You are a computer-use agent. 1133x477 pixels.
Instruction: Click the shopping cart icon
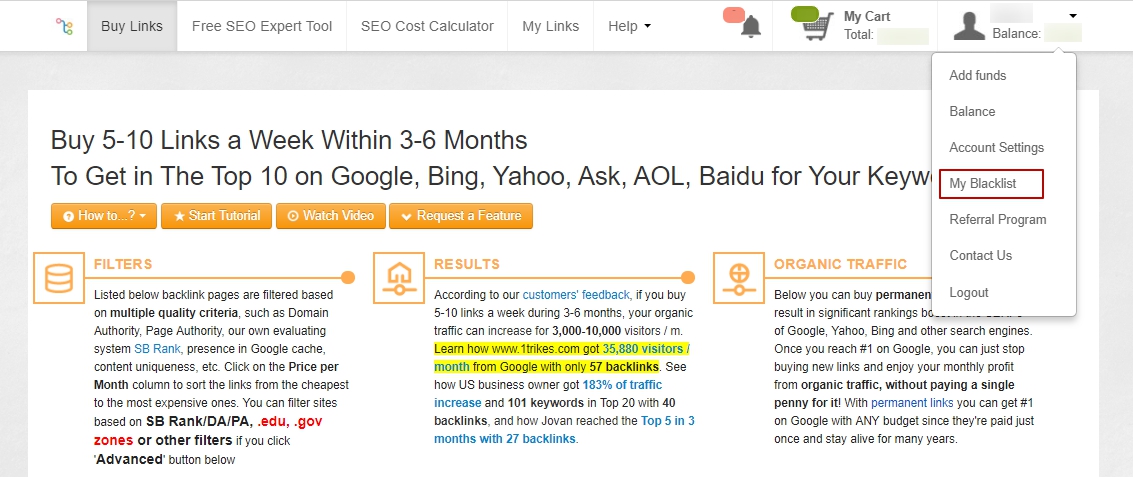819,27
